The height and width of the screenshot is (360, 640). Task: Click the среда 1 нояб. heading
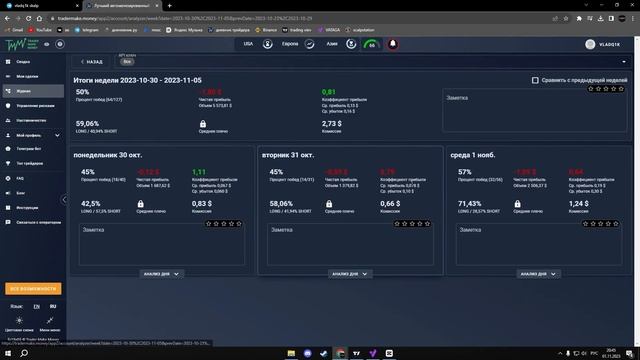473,155
